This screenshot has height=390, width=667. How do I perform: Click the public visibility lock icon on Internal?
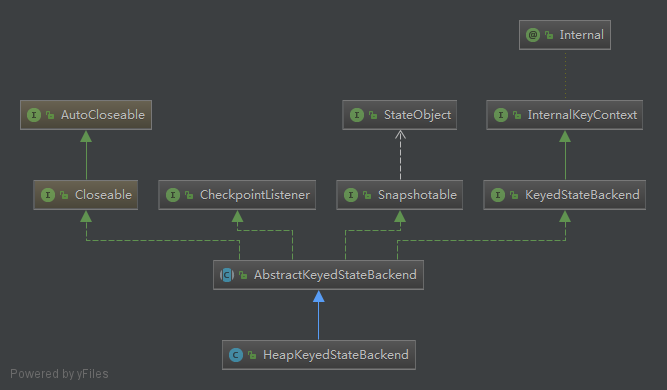tap(549, 35)
